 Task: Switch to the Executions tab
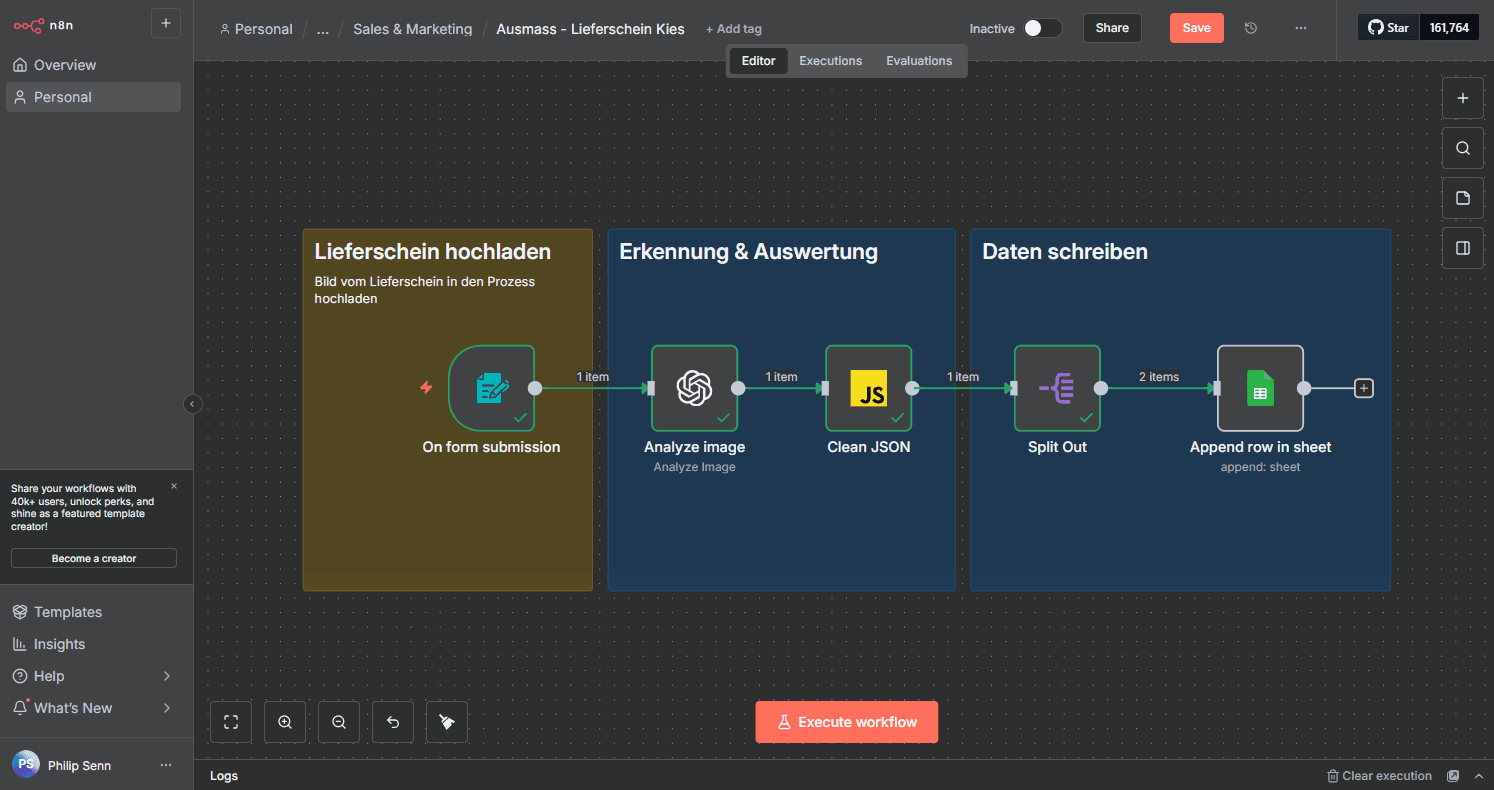click(x=830, y=61)
